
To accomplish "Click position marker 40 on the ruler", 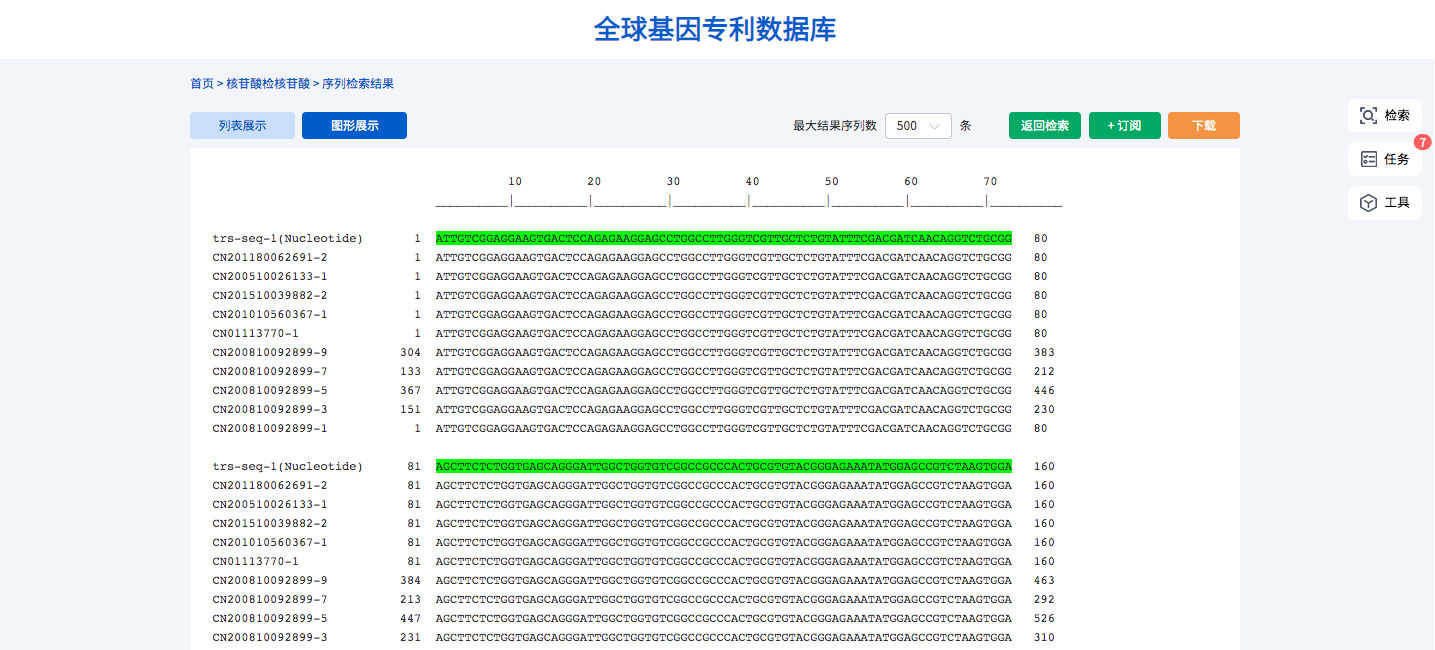I will [752, 182].
